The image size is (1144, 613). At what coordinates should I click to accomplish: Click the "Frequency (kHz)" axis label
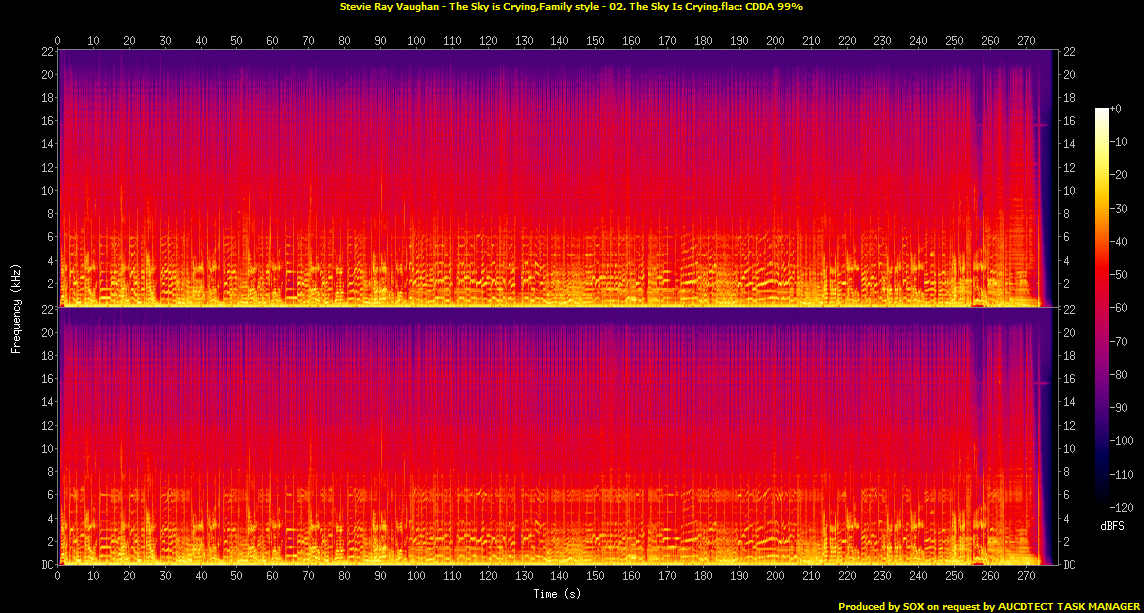click(16, 306)
